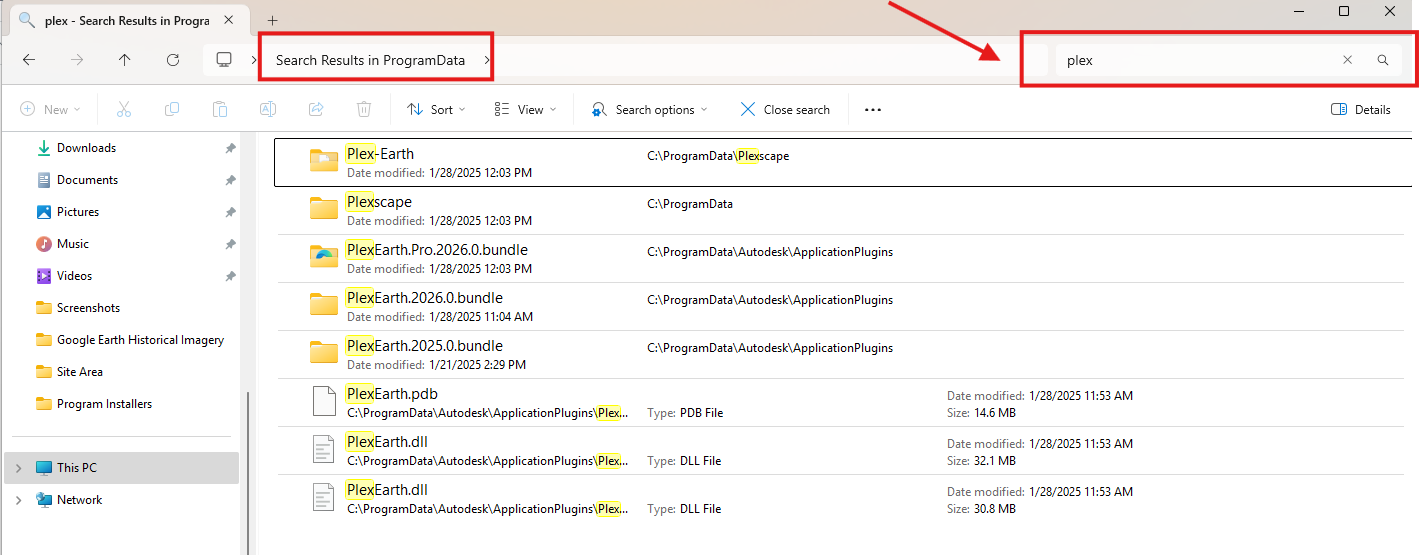
Task: Select the Plexscape result name
Action: (379, 202)
